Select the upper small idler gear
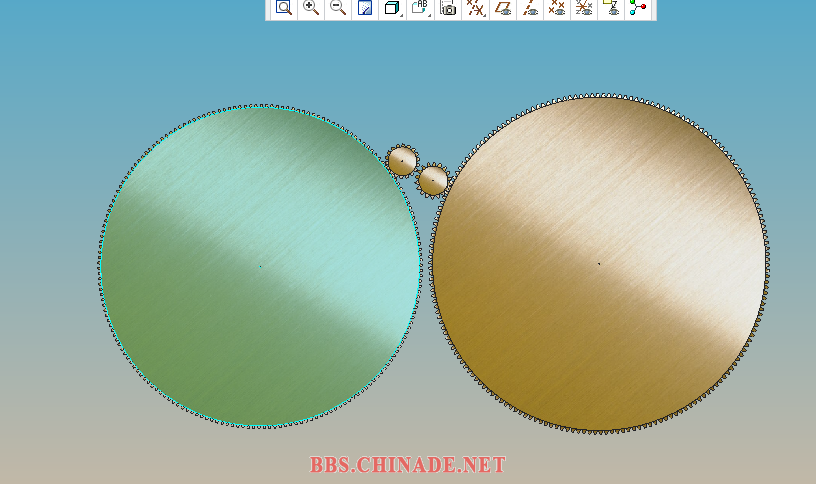816x484 pixels. tap(402, 160)
